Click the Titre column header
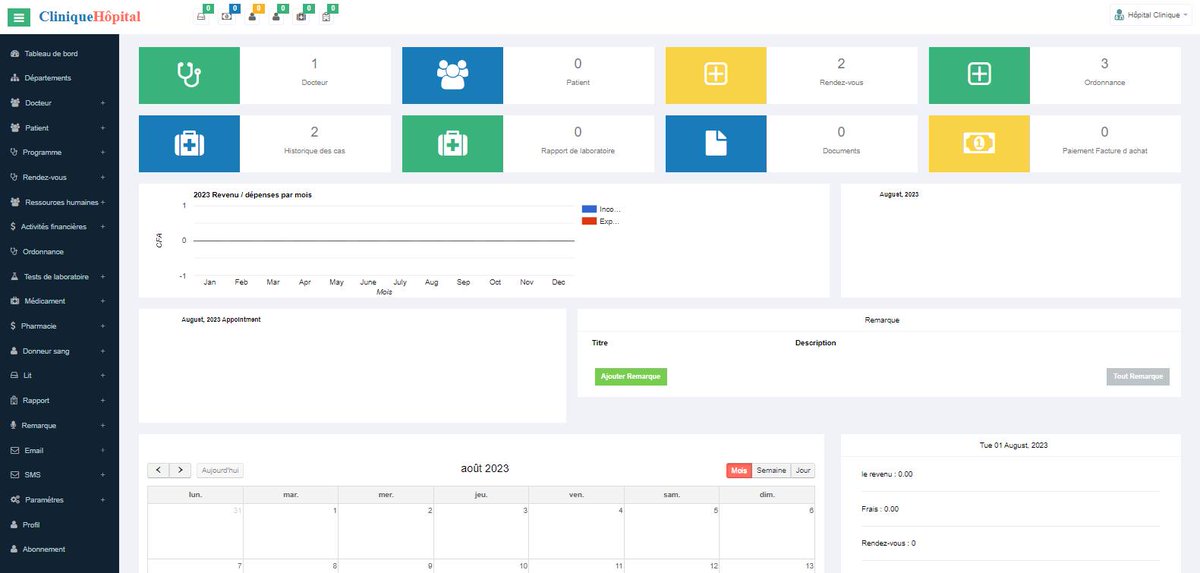The image size is (1200, 573). coord(600,343)
